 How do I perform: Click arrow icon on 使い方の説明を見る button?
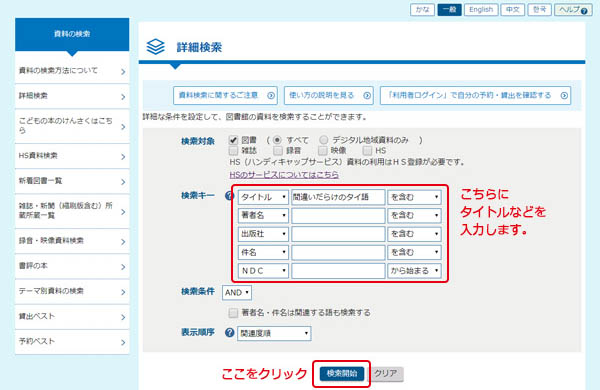[x=367, y=96]
